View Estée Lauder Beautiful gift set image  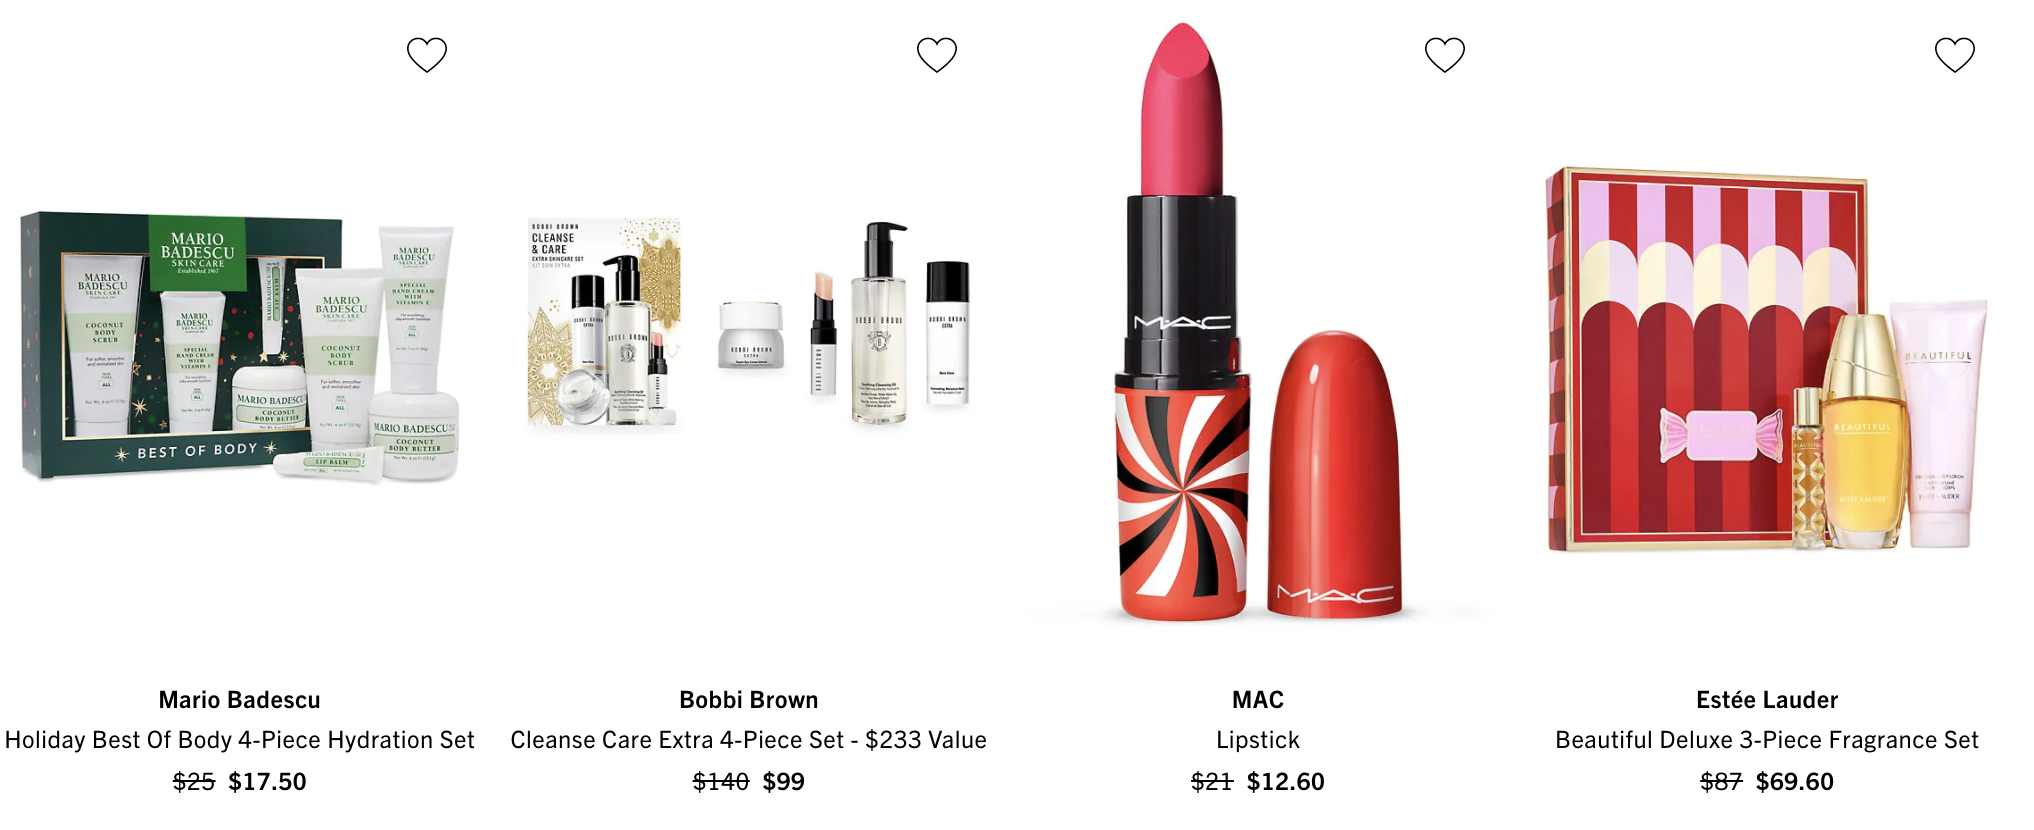click(1767, 359)
